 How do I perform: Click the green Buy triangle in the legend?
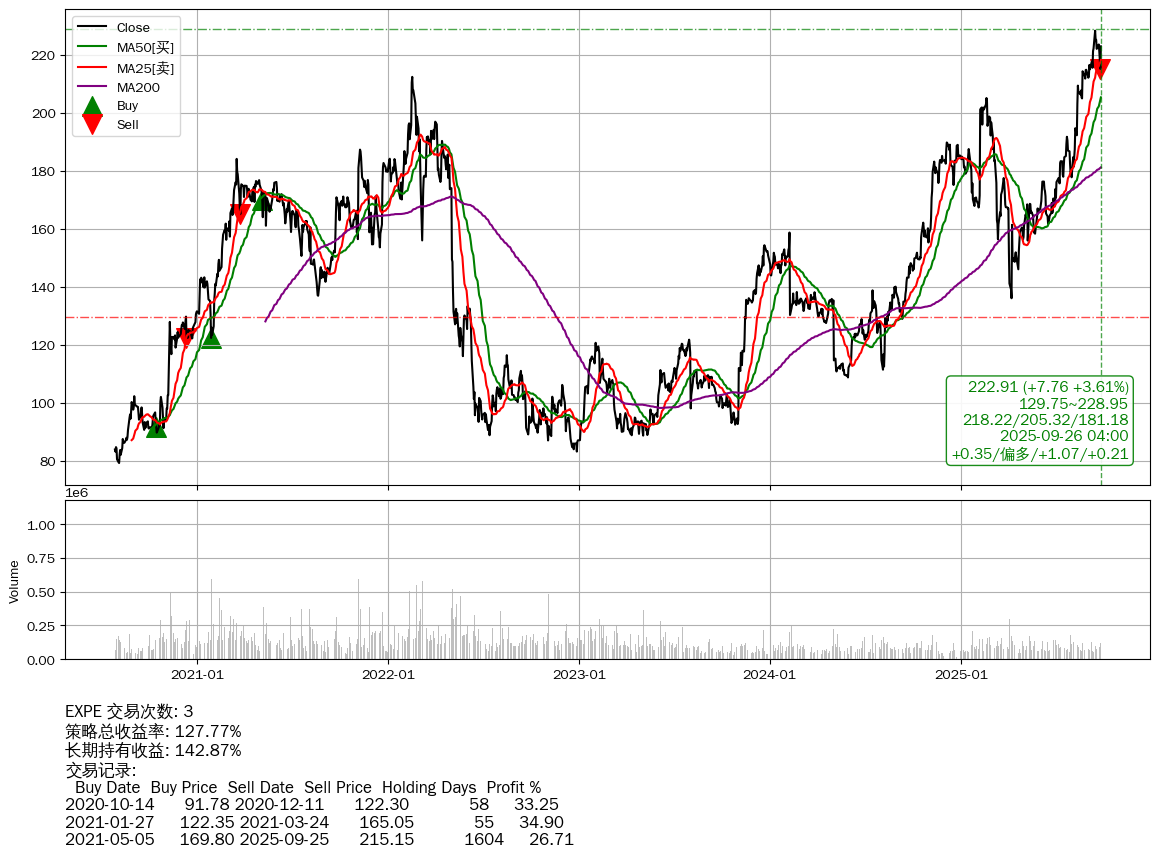pyautogui.click(x=92, y=106)
